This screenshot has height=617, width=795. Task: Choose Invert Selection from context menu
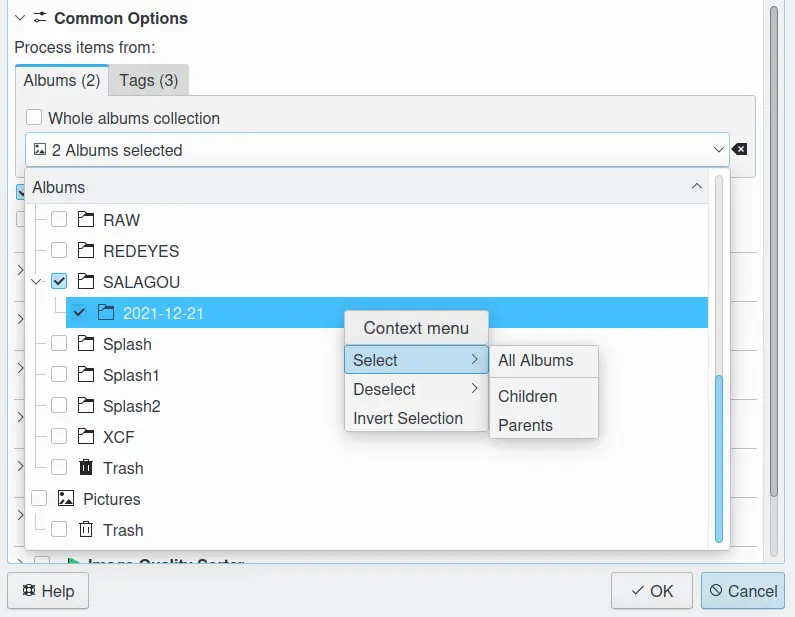click(x=408, y=418)
